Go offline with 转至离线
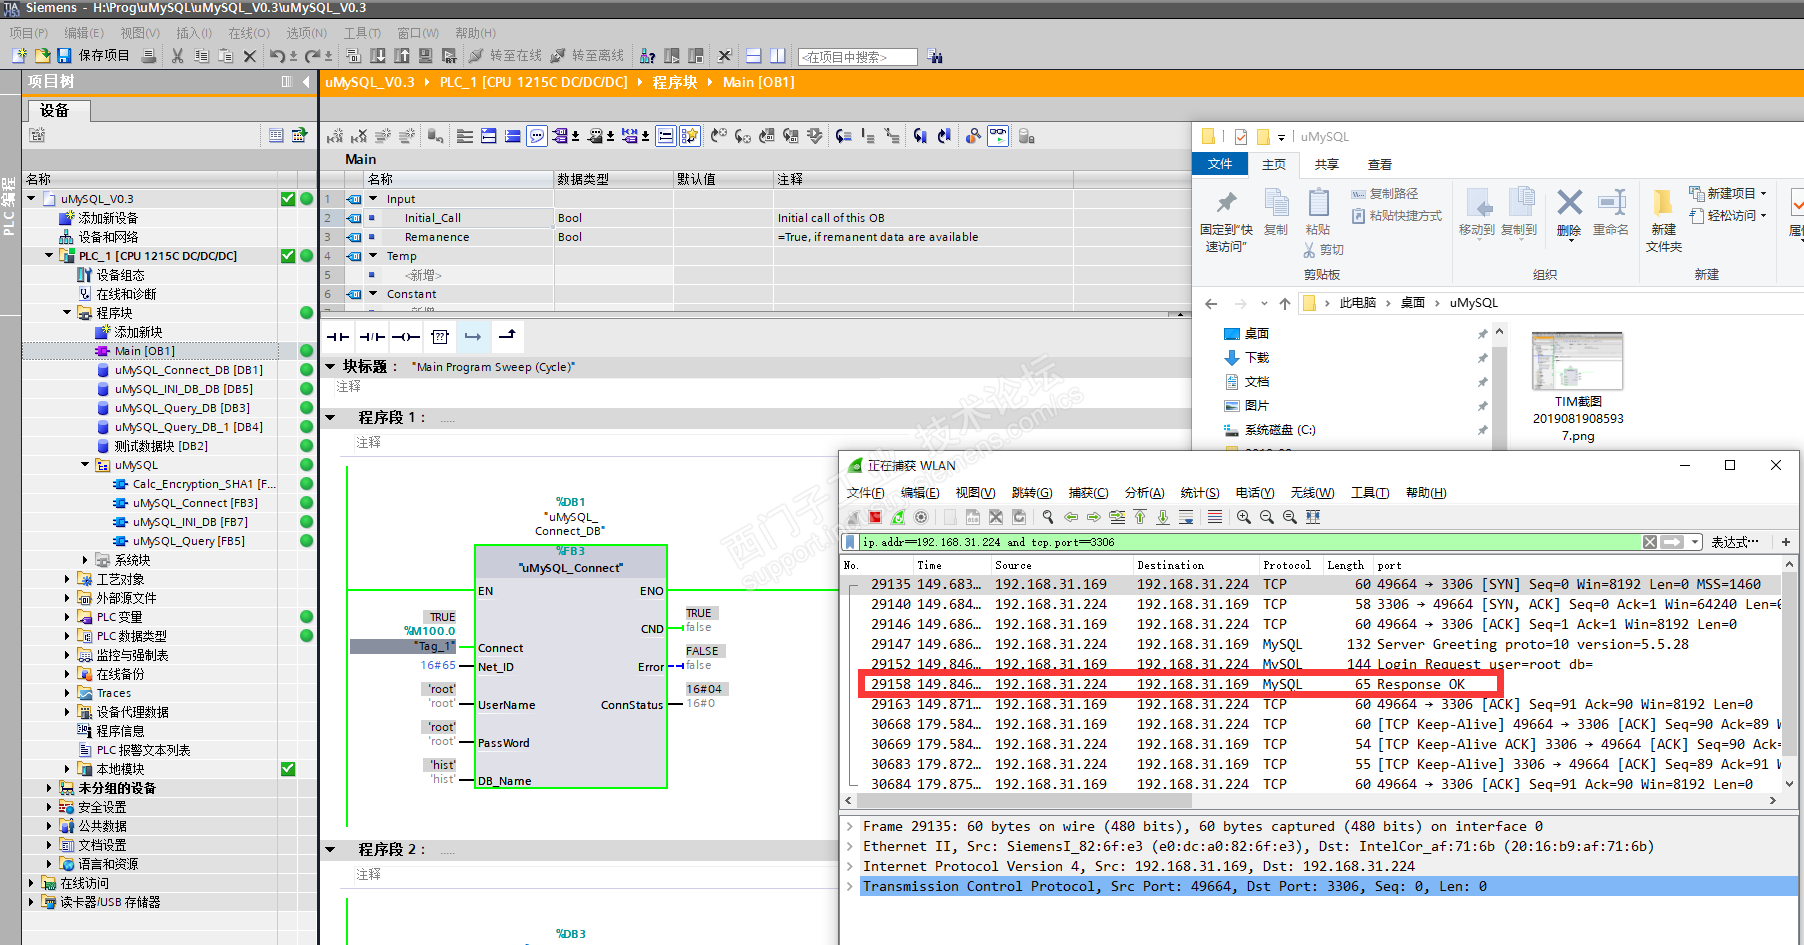Screen dimensions: 1804x945 click(587, 56)
